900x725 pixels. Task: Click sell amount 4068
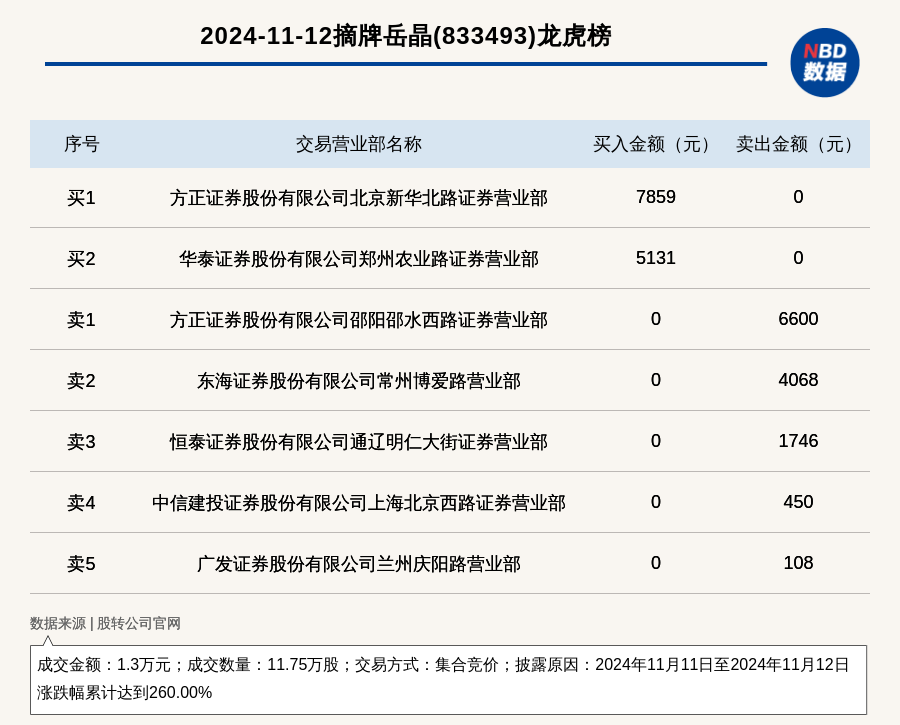pyautogui.click(x=798, y=379)
